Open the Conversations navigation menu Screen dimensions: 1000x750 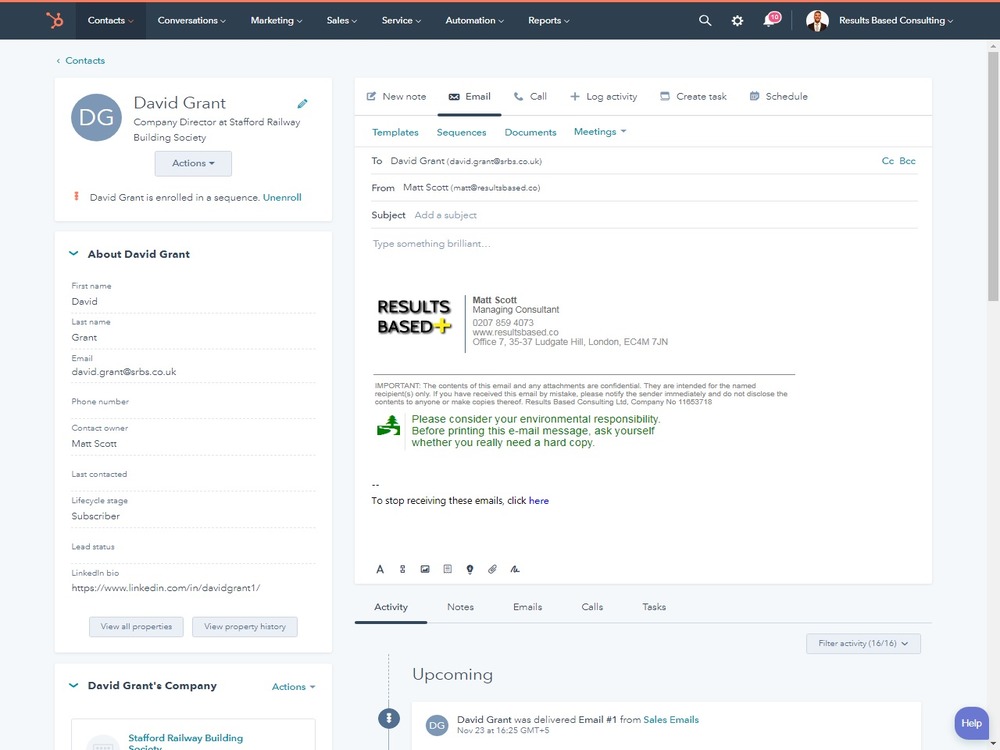click(x=191, y=20)
